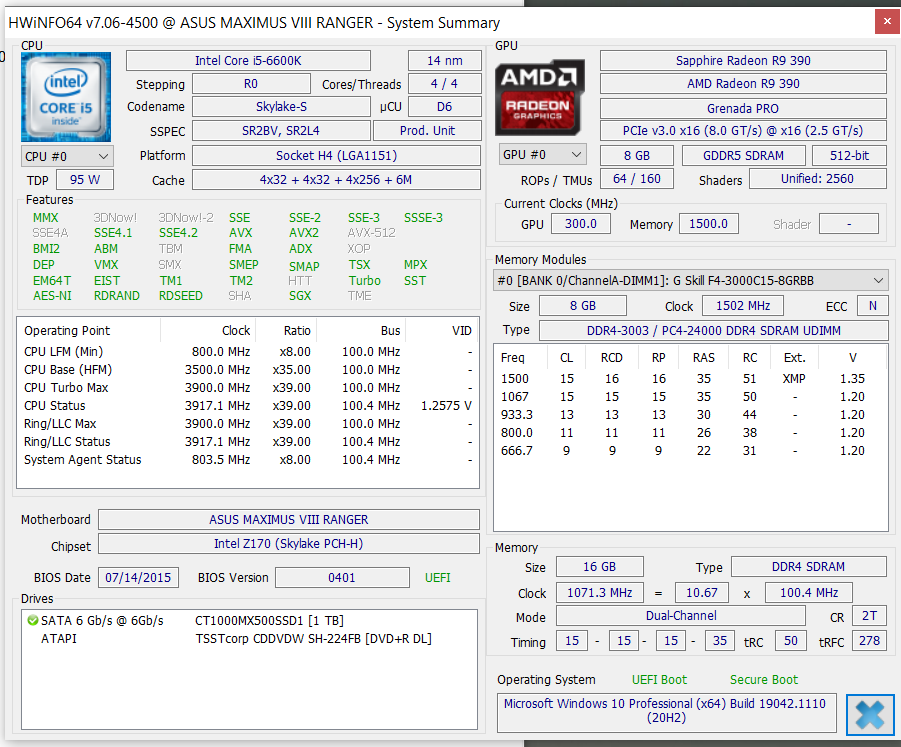Image resolution: width=901 pixels, height=747 pixels.
Task: Open the GPU #0 selector dropdown
Action: coord(542,155)
